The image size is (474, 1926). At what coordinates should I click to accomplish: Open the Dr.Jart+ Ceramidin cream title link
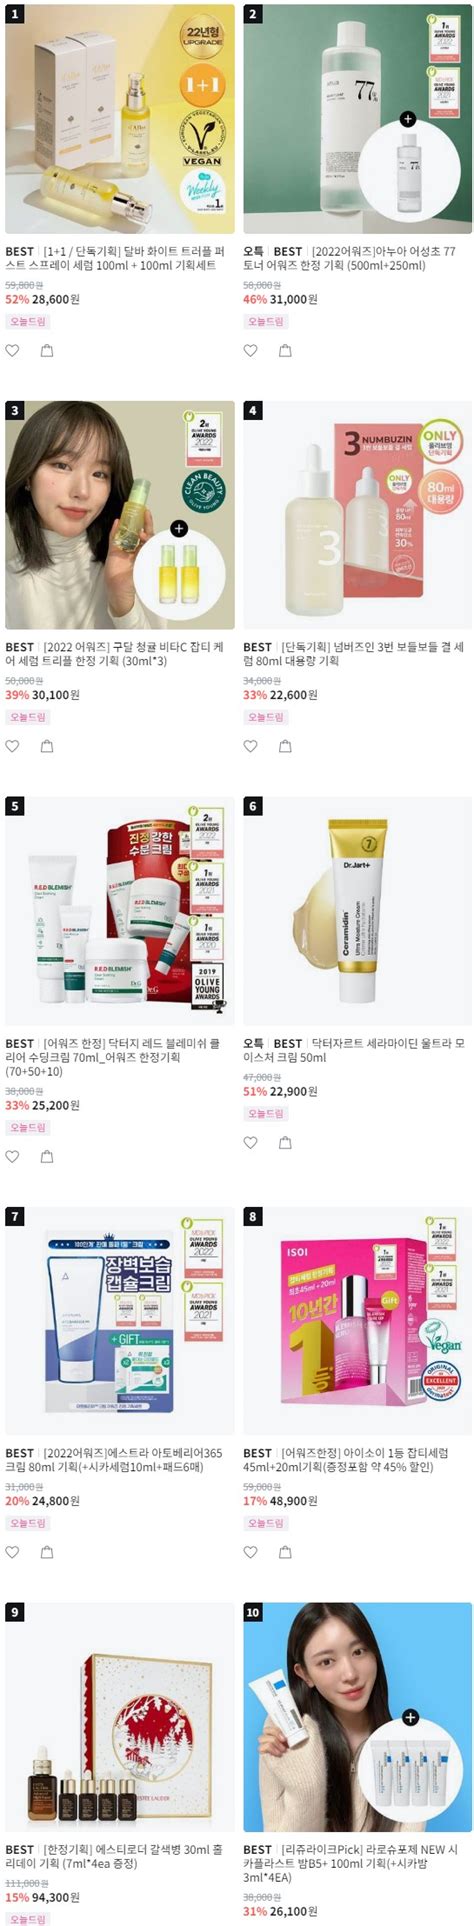point(354,1050)
